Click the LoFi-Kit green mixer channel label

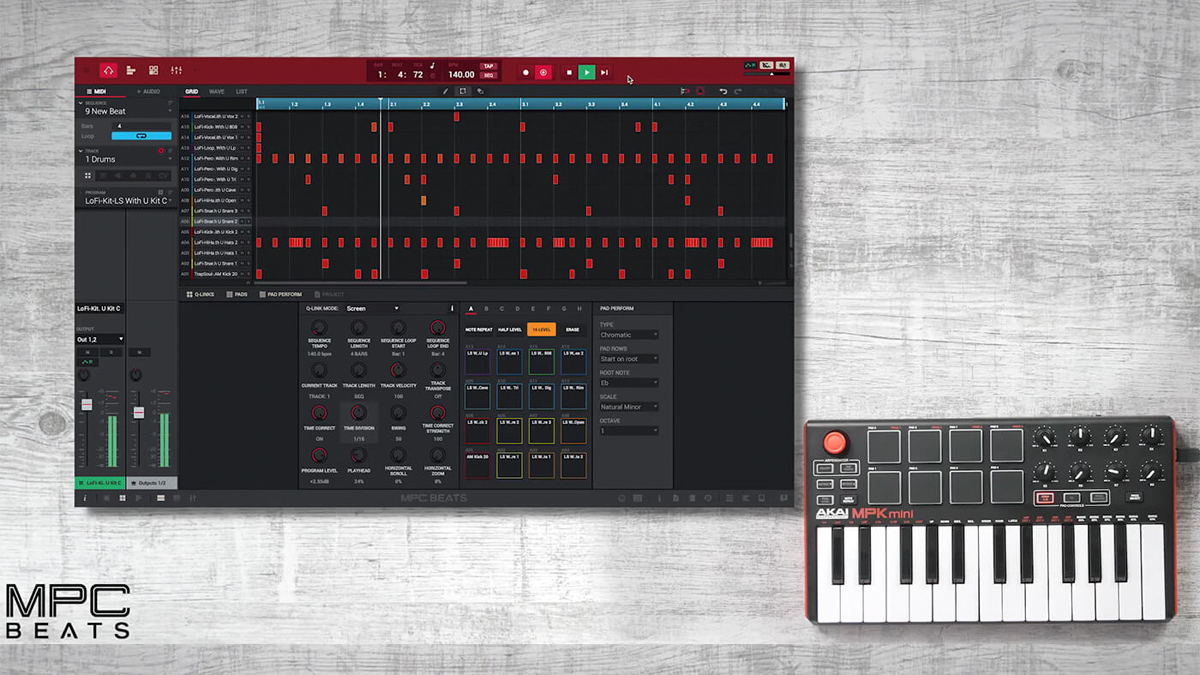(x=101, y=483)
